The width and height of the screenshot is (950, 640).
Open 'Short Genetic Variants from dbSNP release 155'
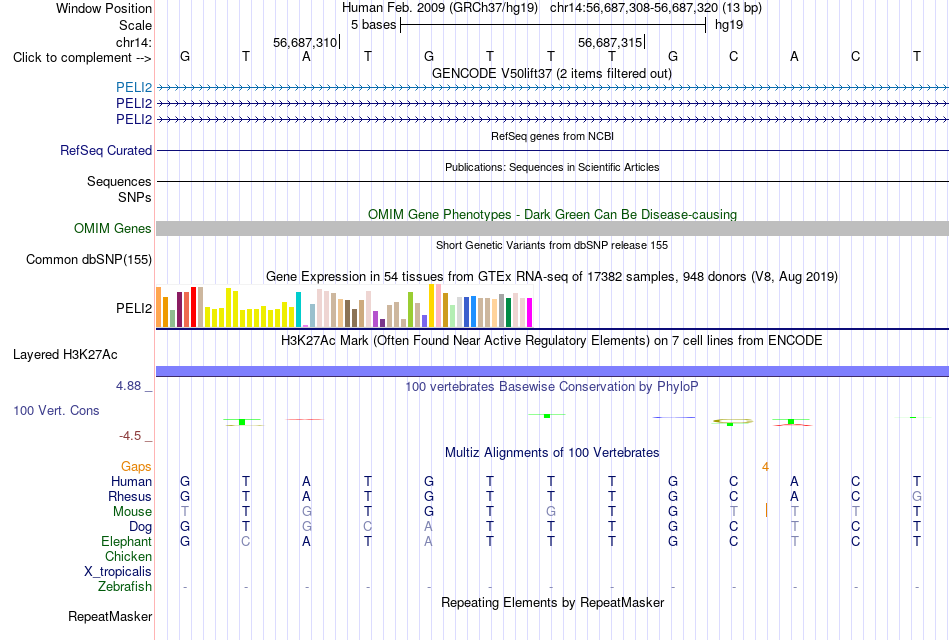point(552,245)
